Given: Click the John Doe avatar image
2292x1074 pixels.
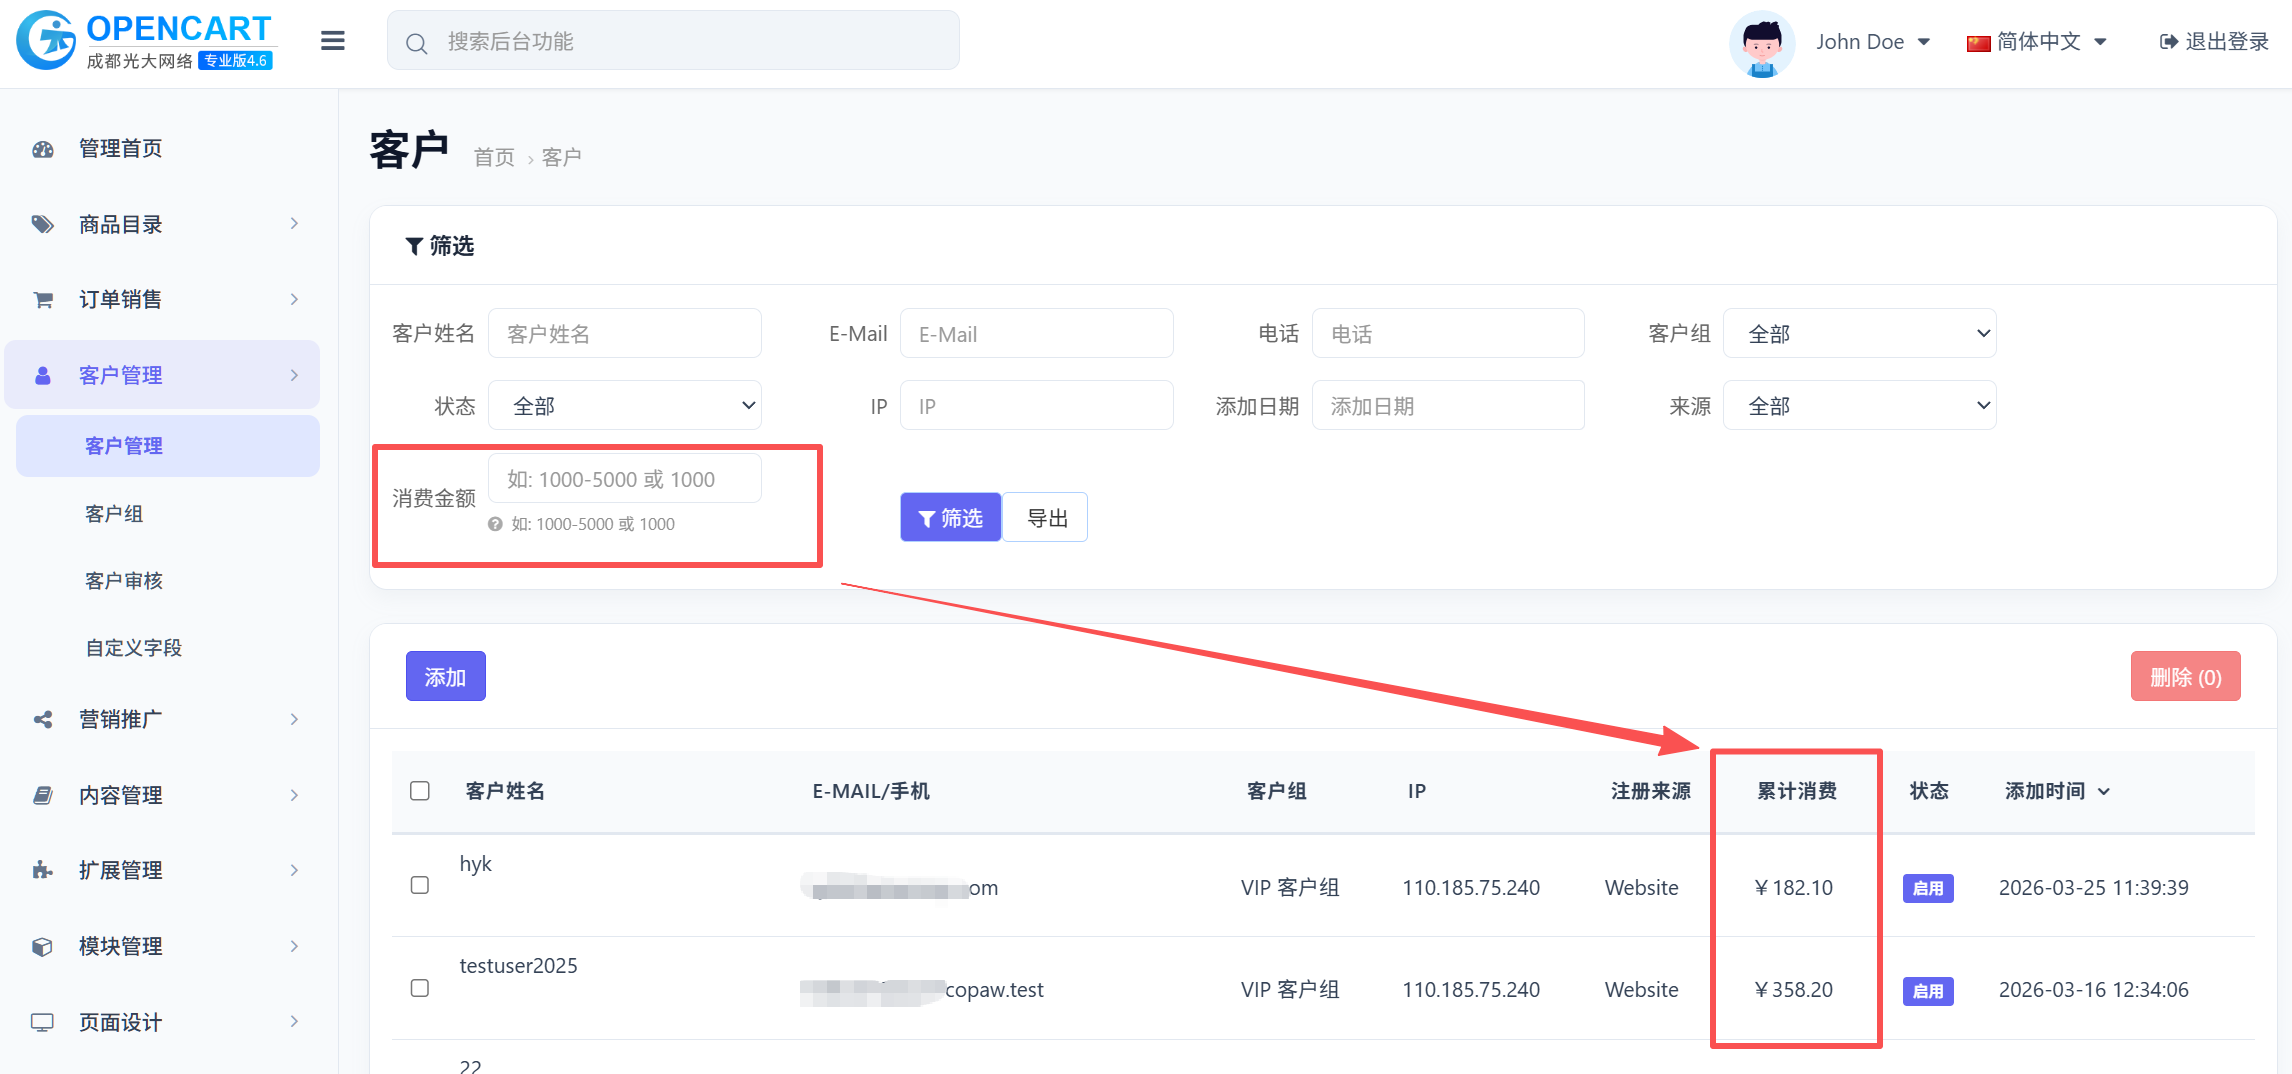Looking at the screenshot, I should click(x=1761, y=43).
